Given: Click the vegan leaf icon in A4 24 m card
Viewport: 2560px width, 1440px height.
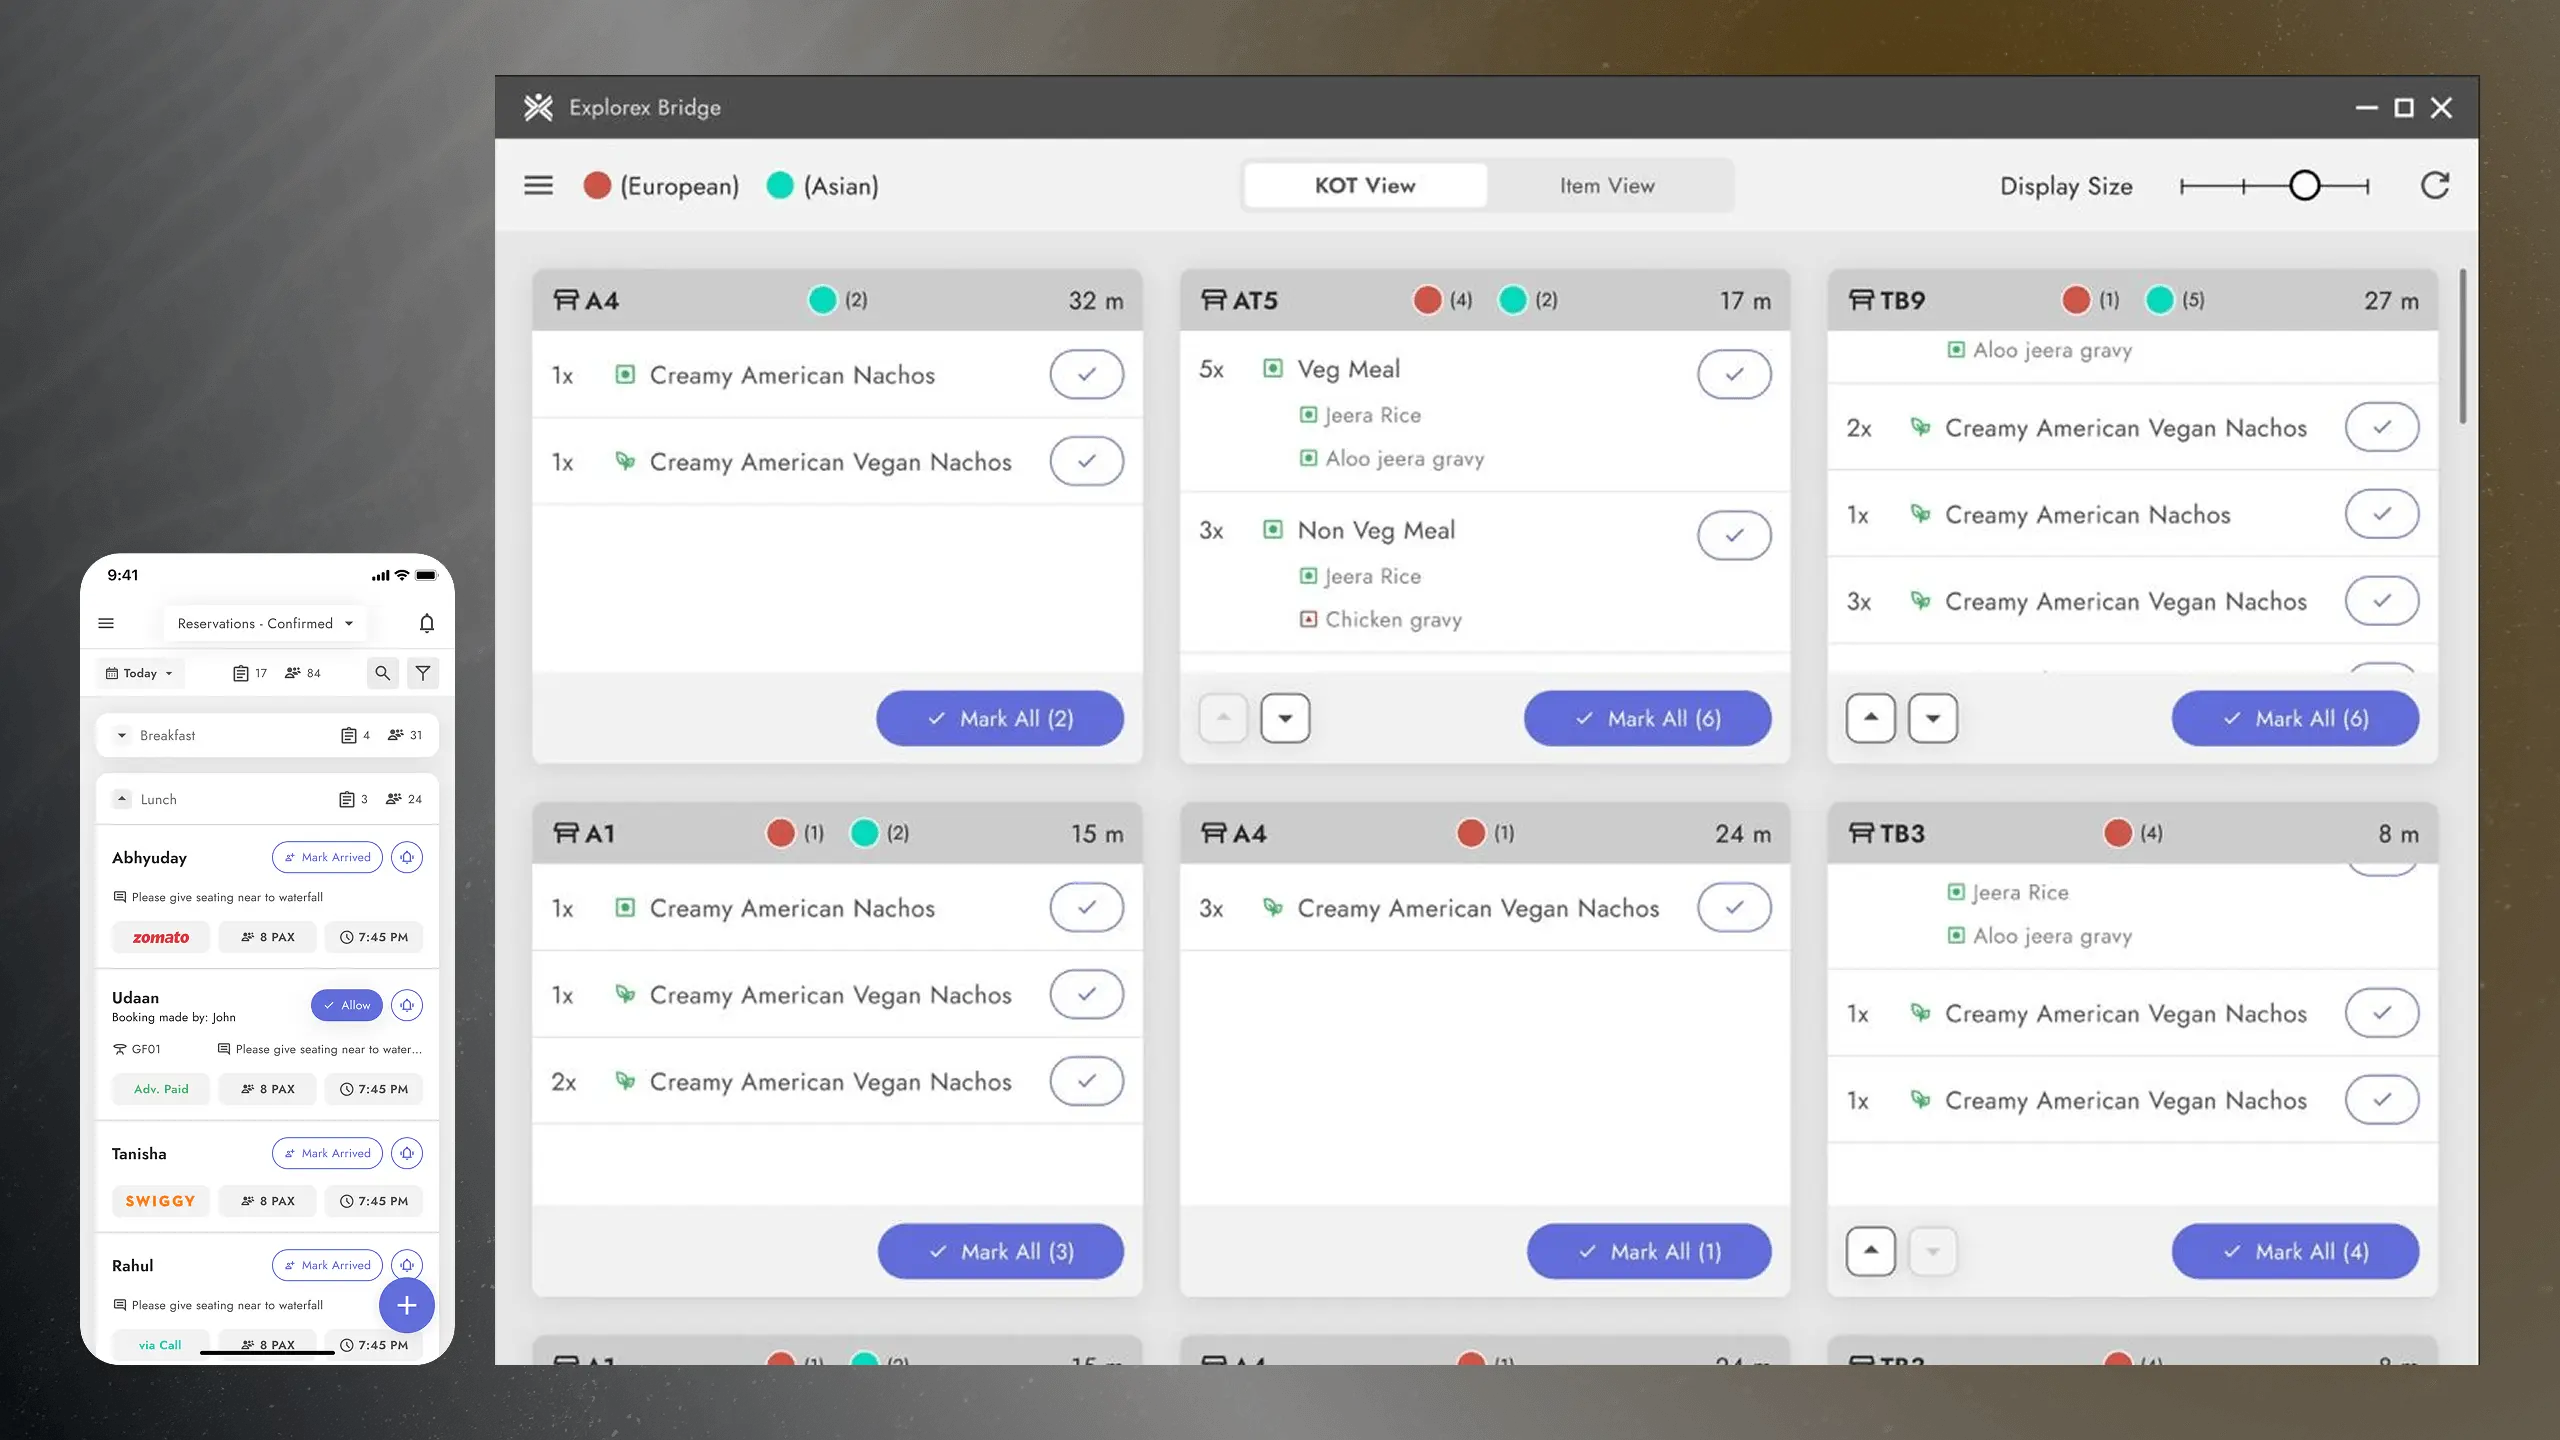Looking at the screenshot, I should point(1272,907).
